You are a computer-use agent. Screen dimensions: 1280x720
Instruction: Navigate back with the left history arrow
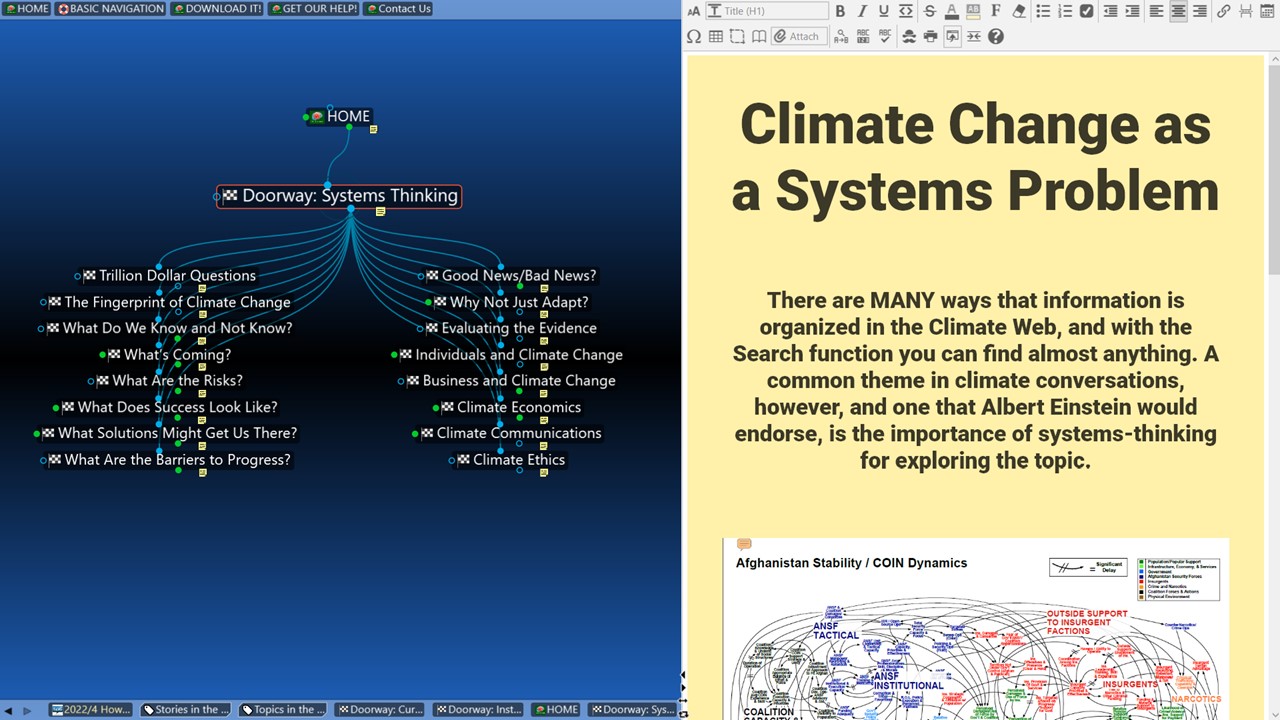(10, 710)
